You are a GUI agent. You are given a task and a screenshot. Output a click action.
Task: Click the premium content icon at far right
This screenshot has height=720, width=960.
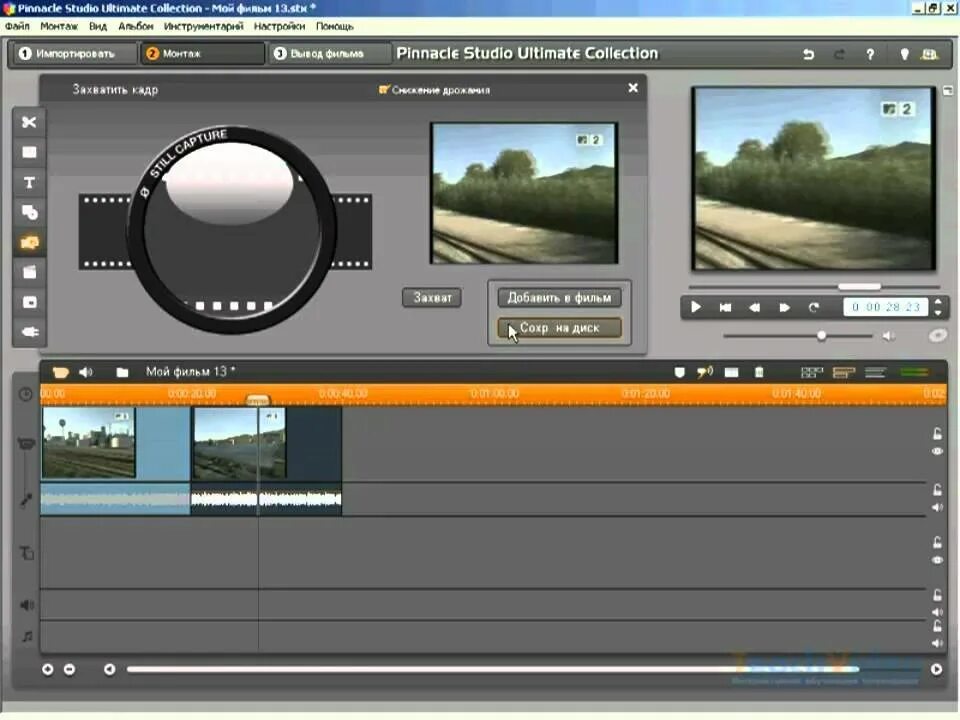pos(929,54)
